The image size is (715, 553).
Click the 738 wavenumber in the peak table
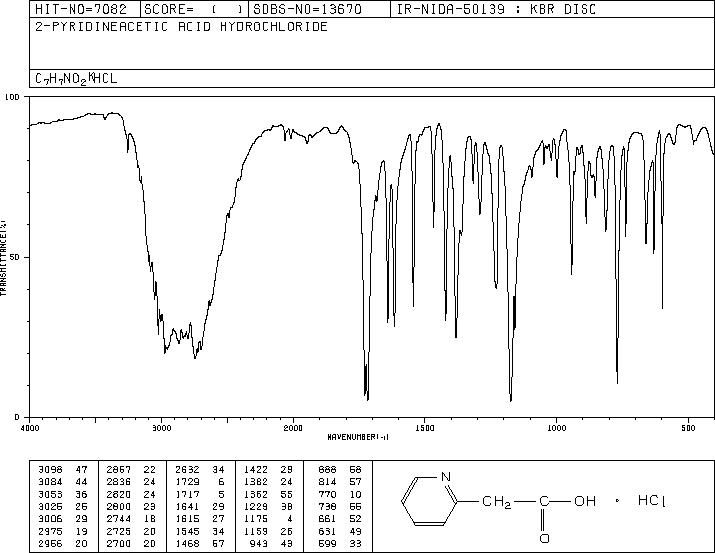tap(327, 506)
